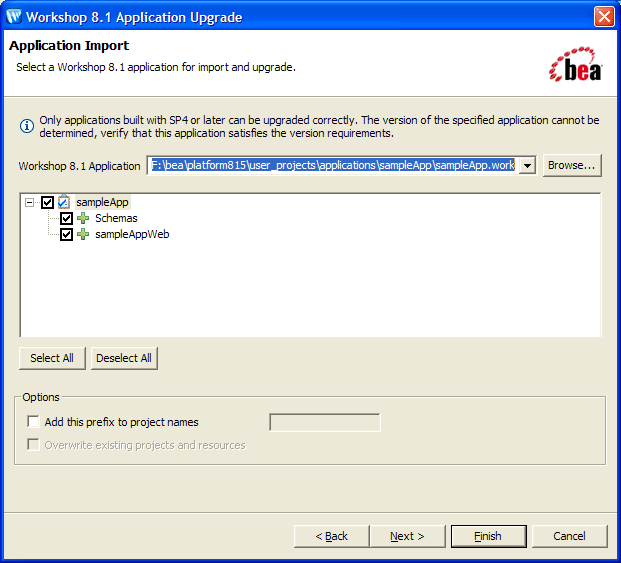The image size is (621, 563).
Task: Click Deselect All button
Action: (x=124, y=358)
